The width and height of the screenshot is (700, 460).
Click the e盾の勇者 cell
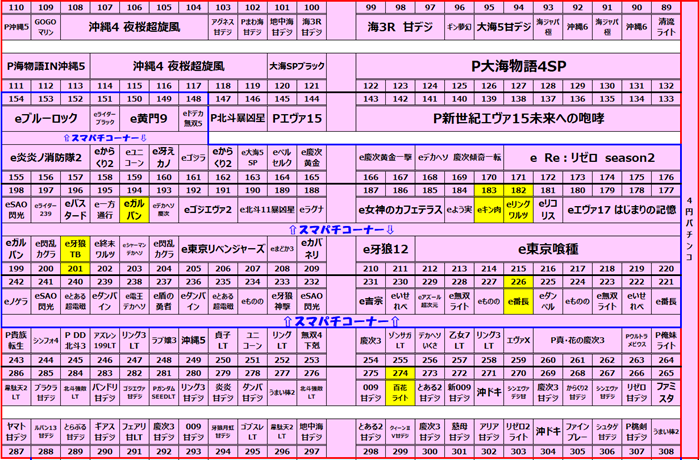click(x=163, y=301)
